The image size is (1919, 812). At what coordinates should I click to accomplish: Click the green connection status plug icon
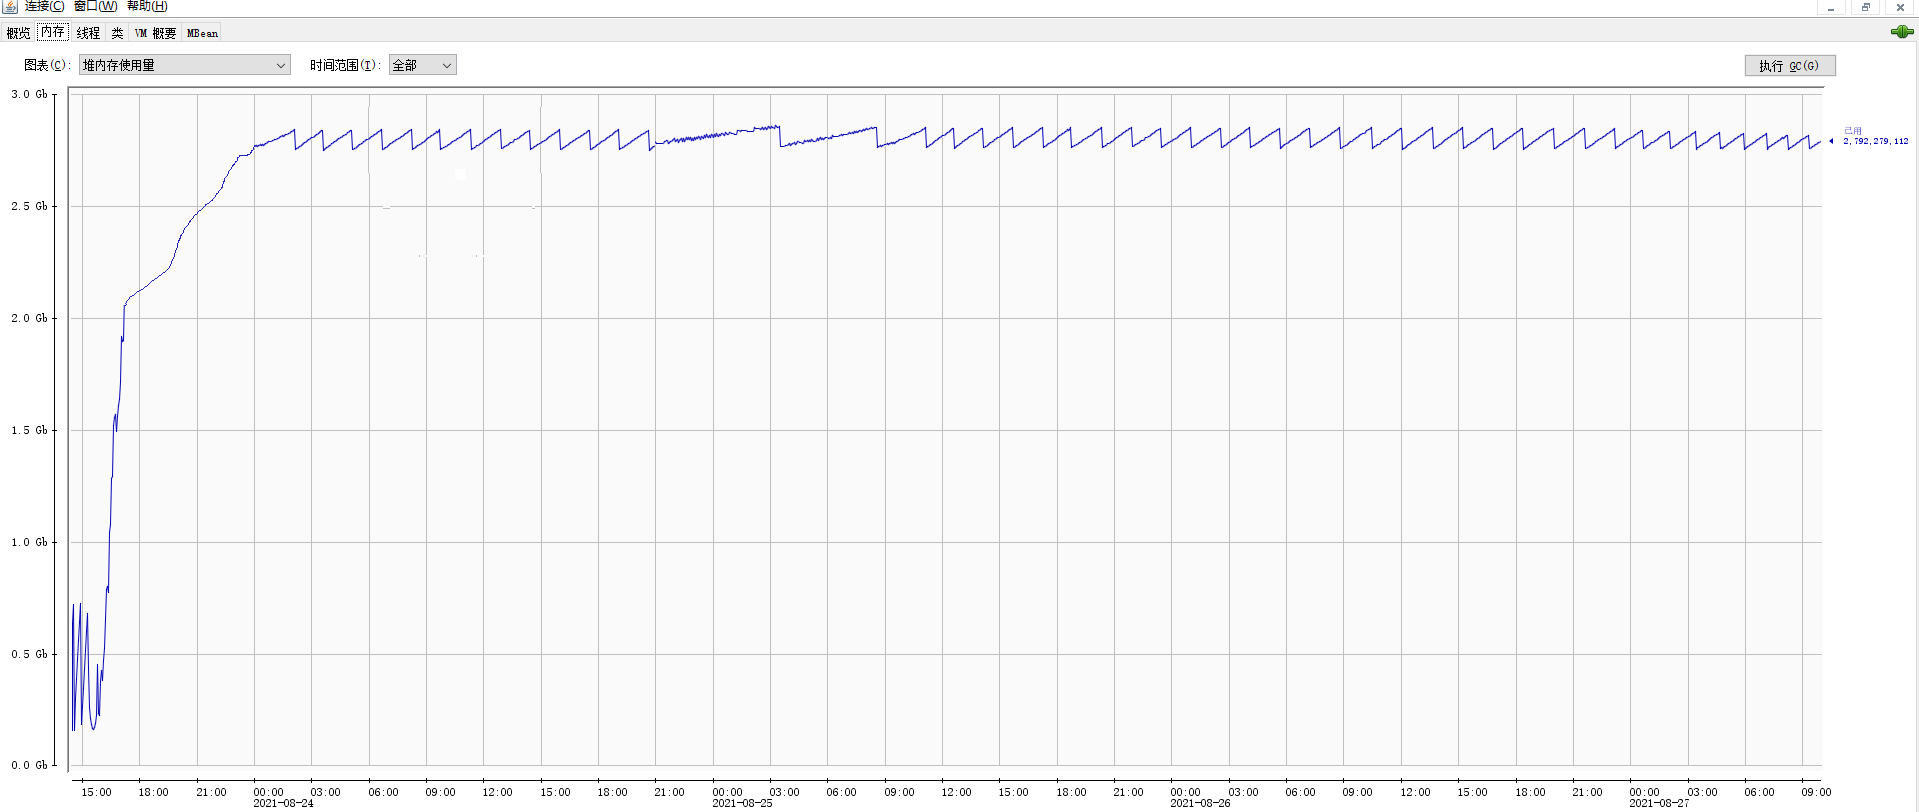coord(1901,32)
